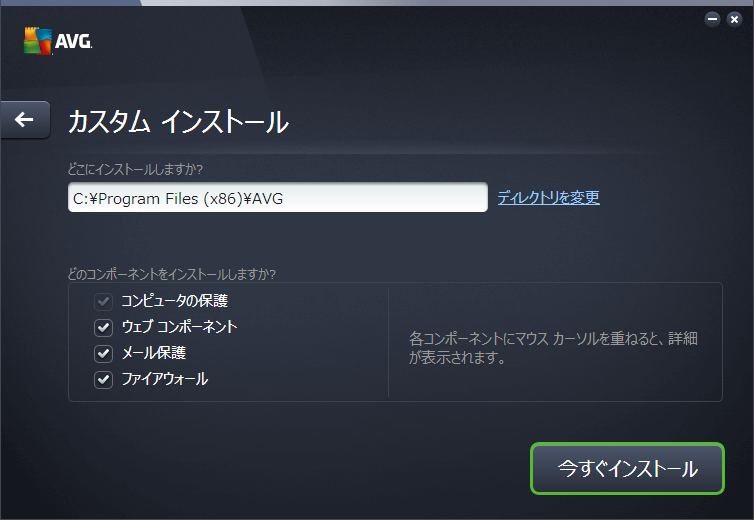
Task: Click the 各コンポーネントにマウス hint description text
Action: [x=553, y=348]
